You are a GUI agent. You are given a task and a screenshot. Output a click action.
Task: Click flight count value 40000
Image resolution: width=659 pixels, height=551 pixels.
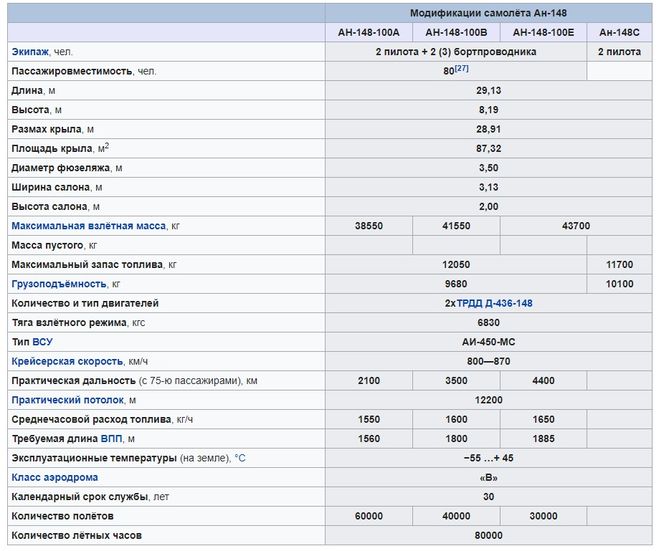pos(456,516)
